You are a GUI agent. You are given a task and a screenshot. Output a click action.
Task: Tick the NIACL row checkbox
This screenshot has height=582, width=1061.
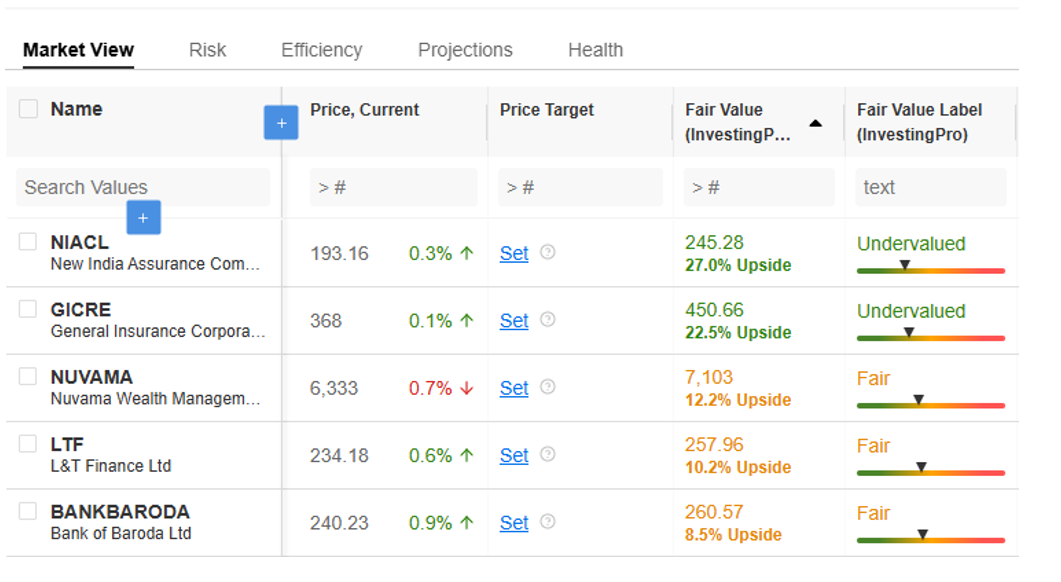pyautogui.click(x=28, y=242)
